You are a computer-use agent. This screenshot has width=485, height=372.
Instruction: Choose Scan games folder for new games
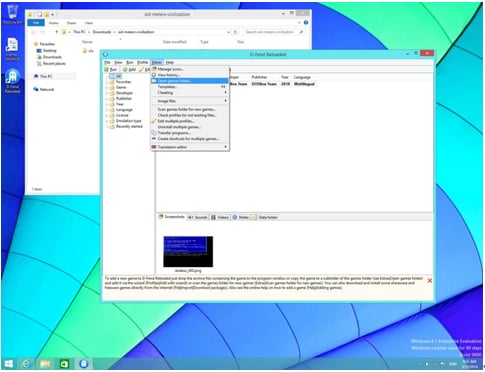189,109
